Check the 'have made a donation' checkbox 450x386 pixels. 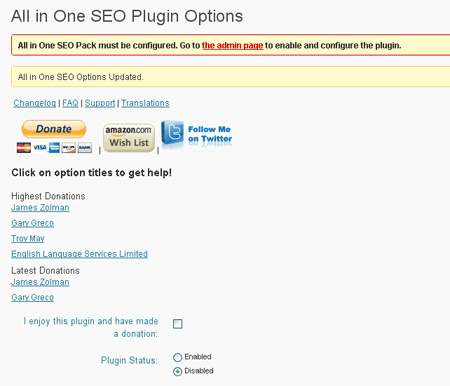178,324
